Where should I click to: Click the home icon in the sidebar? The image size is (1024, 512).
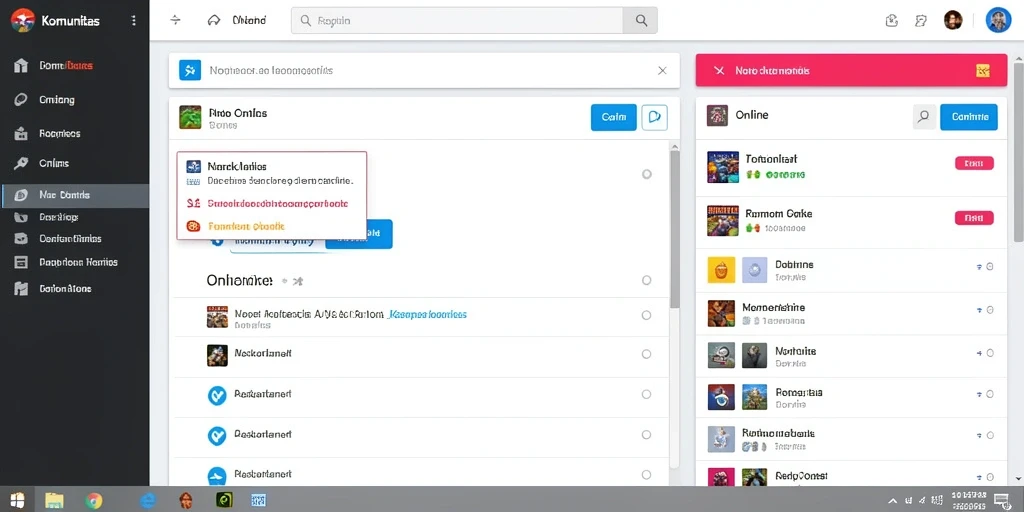point(21,65)
